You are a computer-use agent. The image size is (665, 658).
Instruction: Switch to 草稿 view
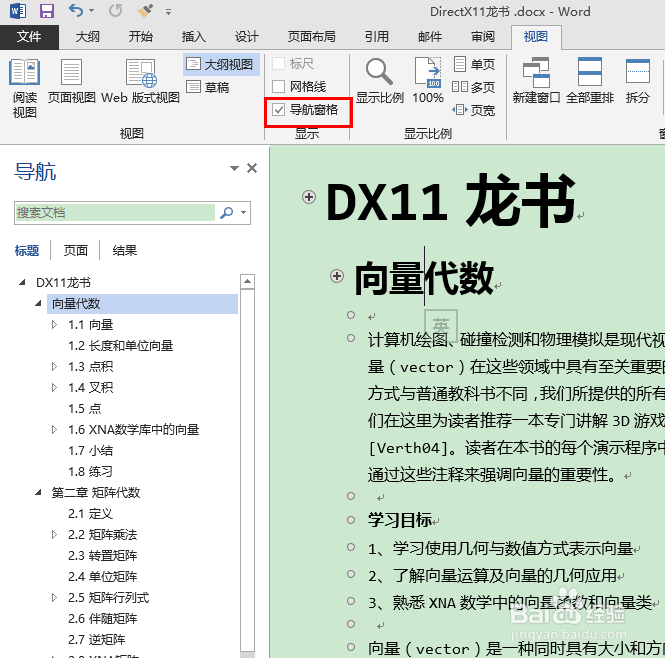(x=208, y=87)
